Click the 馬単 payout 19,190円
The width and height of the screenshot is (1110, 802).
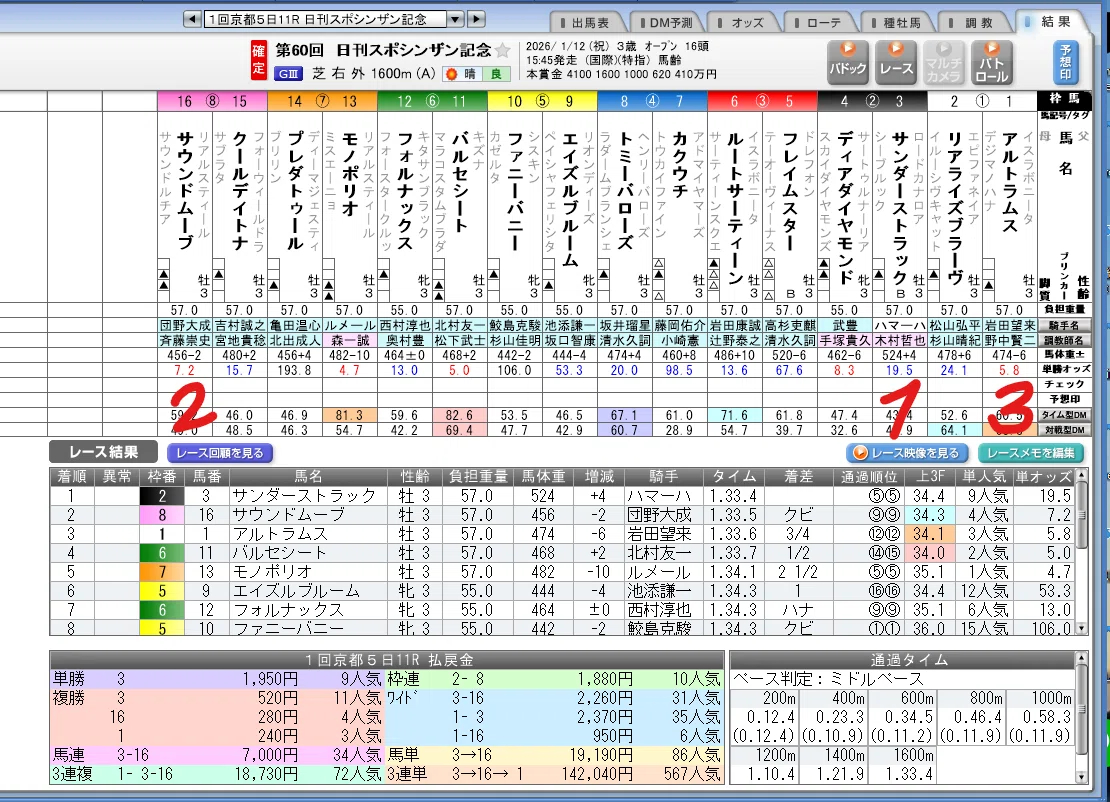pos(601,755)
